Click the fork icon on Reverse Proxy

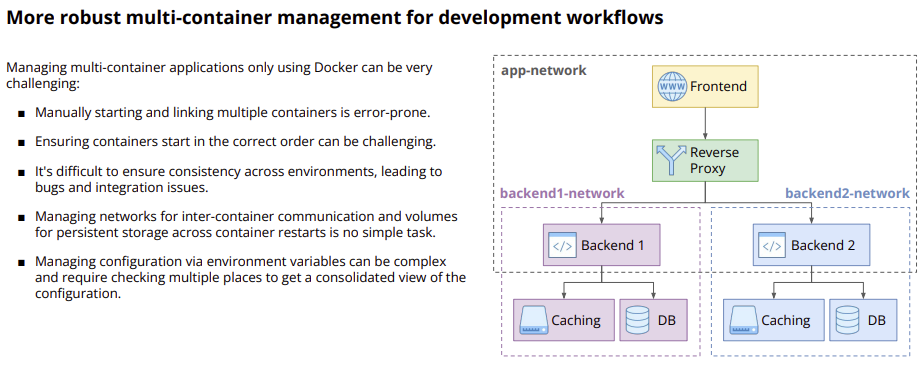tap(671, 160)
